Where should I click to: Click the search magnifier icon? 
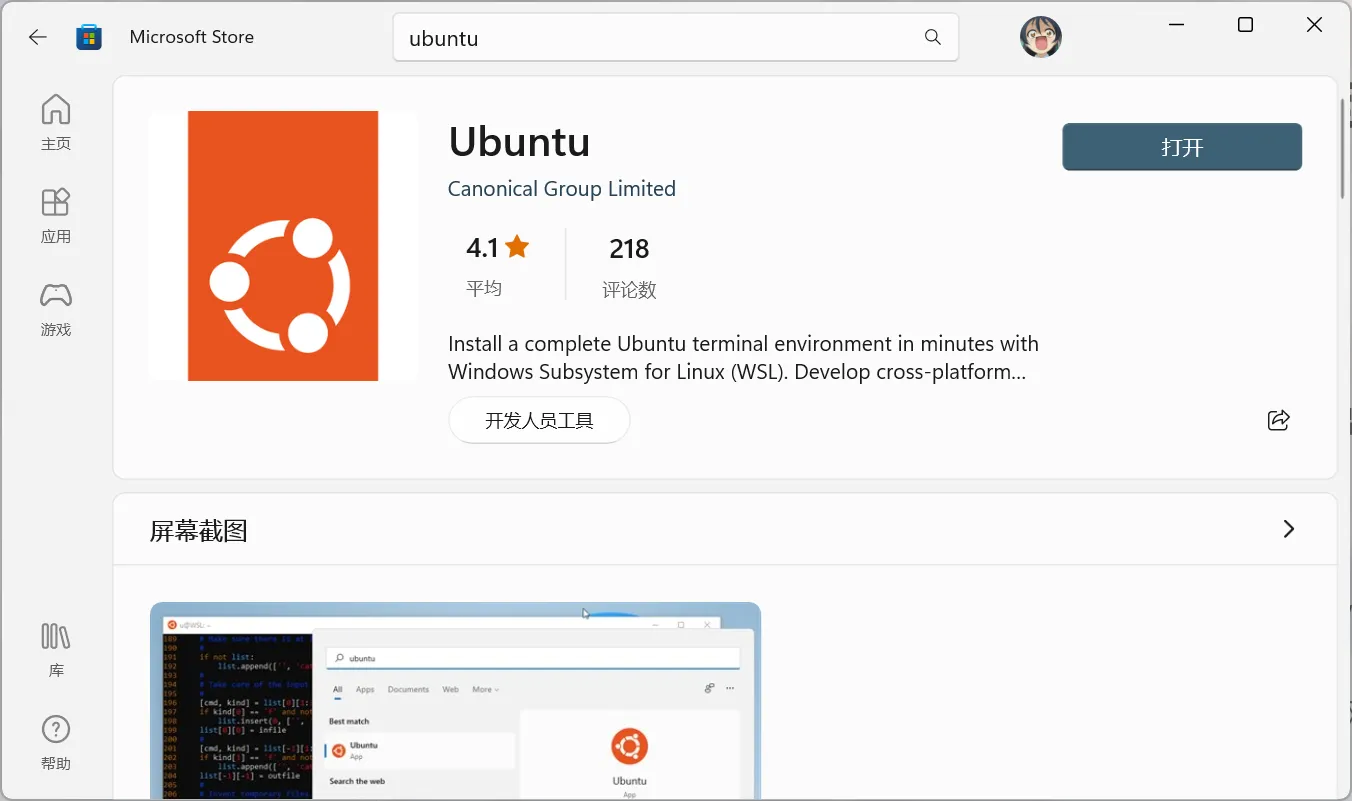932,37
